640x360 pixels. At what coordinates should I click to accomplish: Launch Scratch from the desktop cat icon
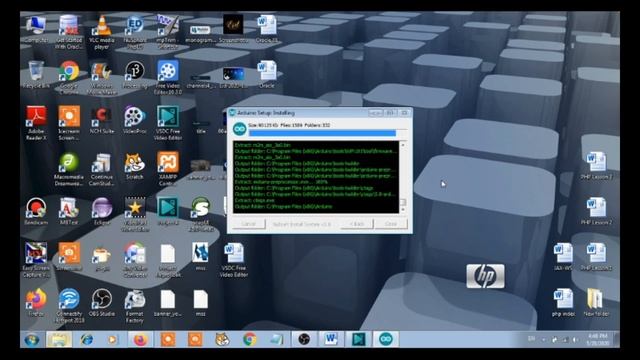pyautogui.click(x=135, y=166)
